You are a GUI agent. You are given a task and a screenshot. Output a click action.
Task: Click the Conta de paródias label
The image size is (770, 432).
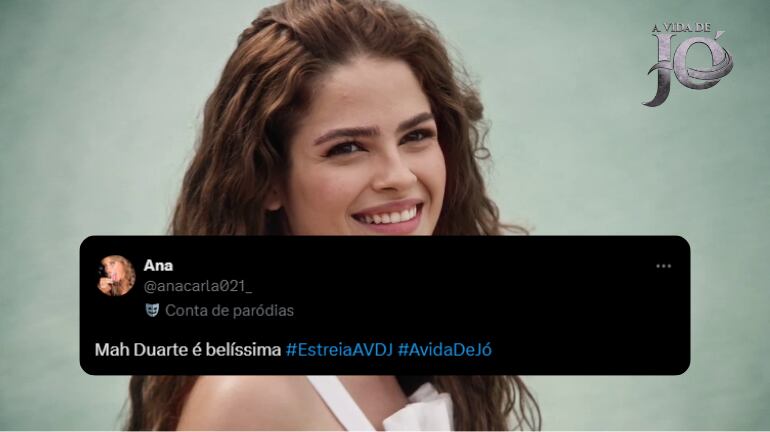pyautogui.click(x=229, y=311)
